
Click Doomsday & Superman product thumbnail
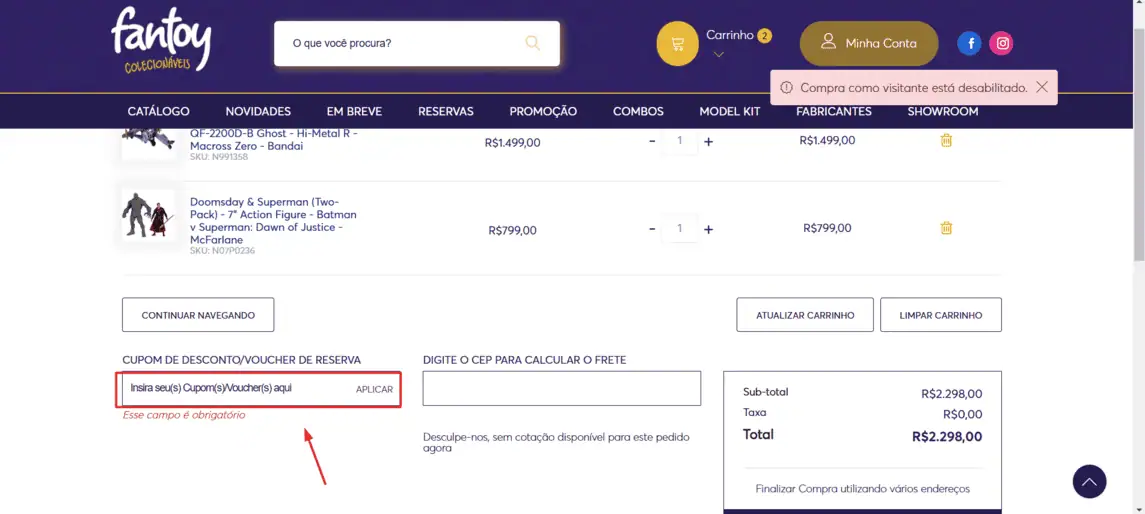pos(149,216)
